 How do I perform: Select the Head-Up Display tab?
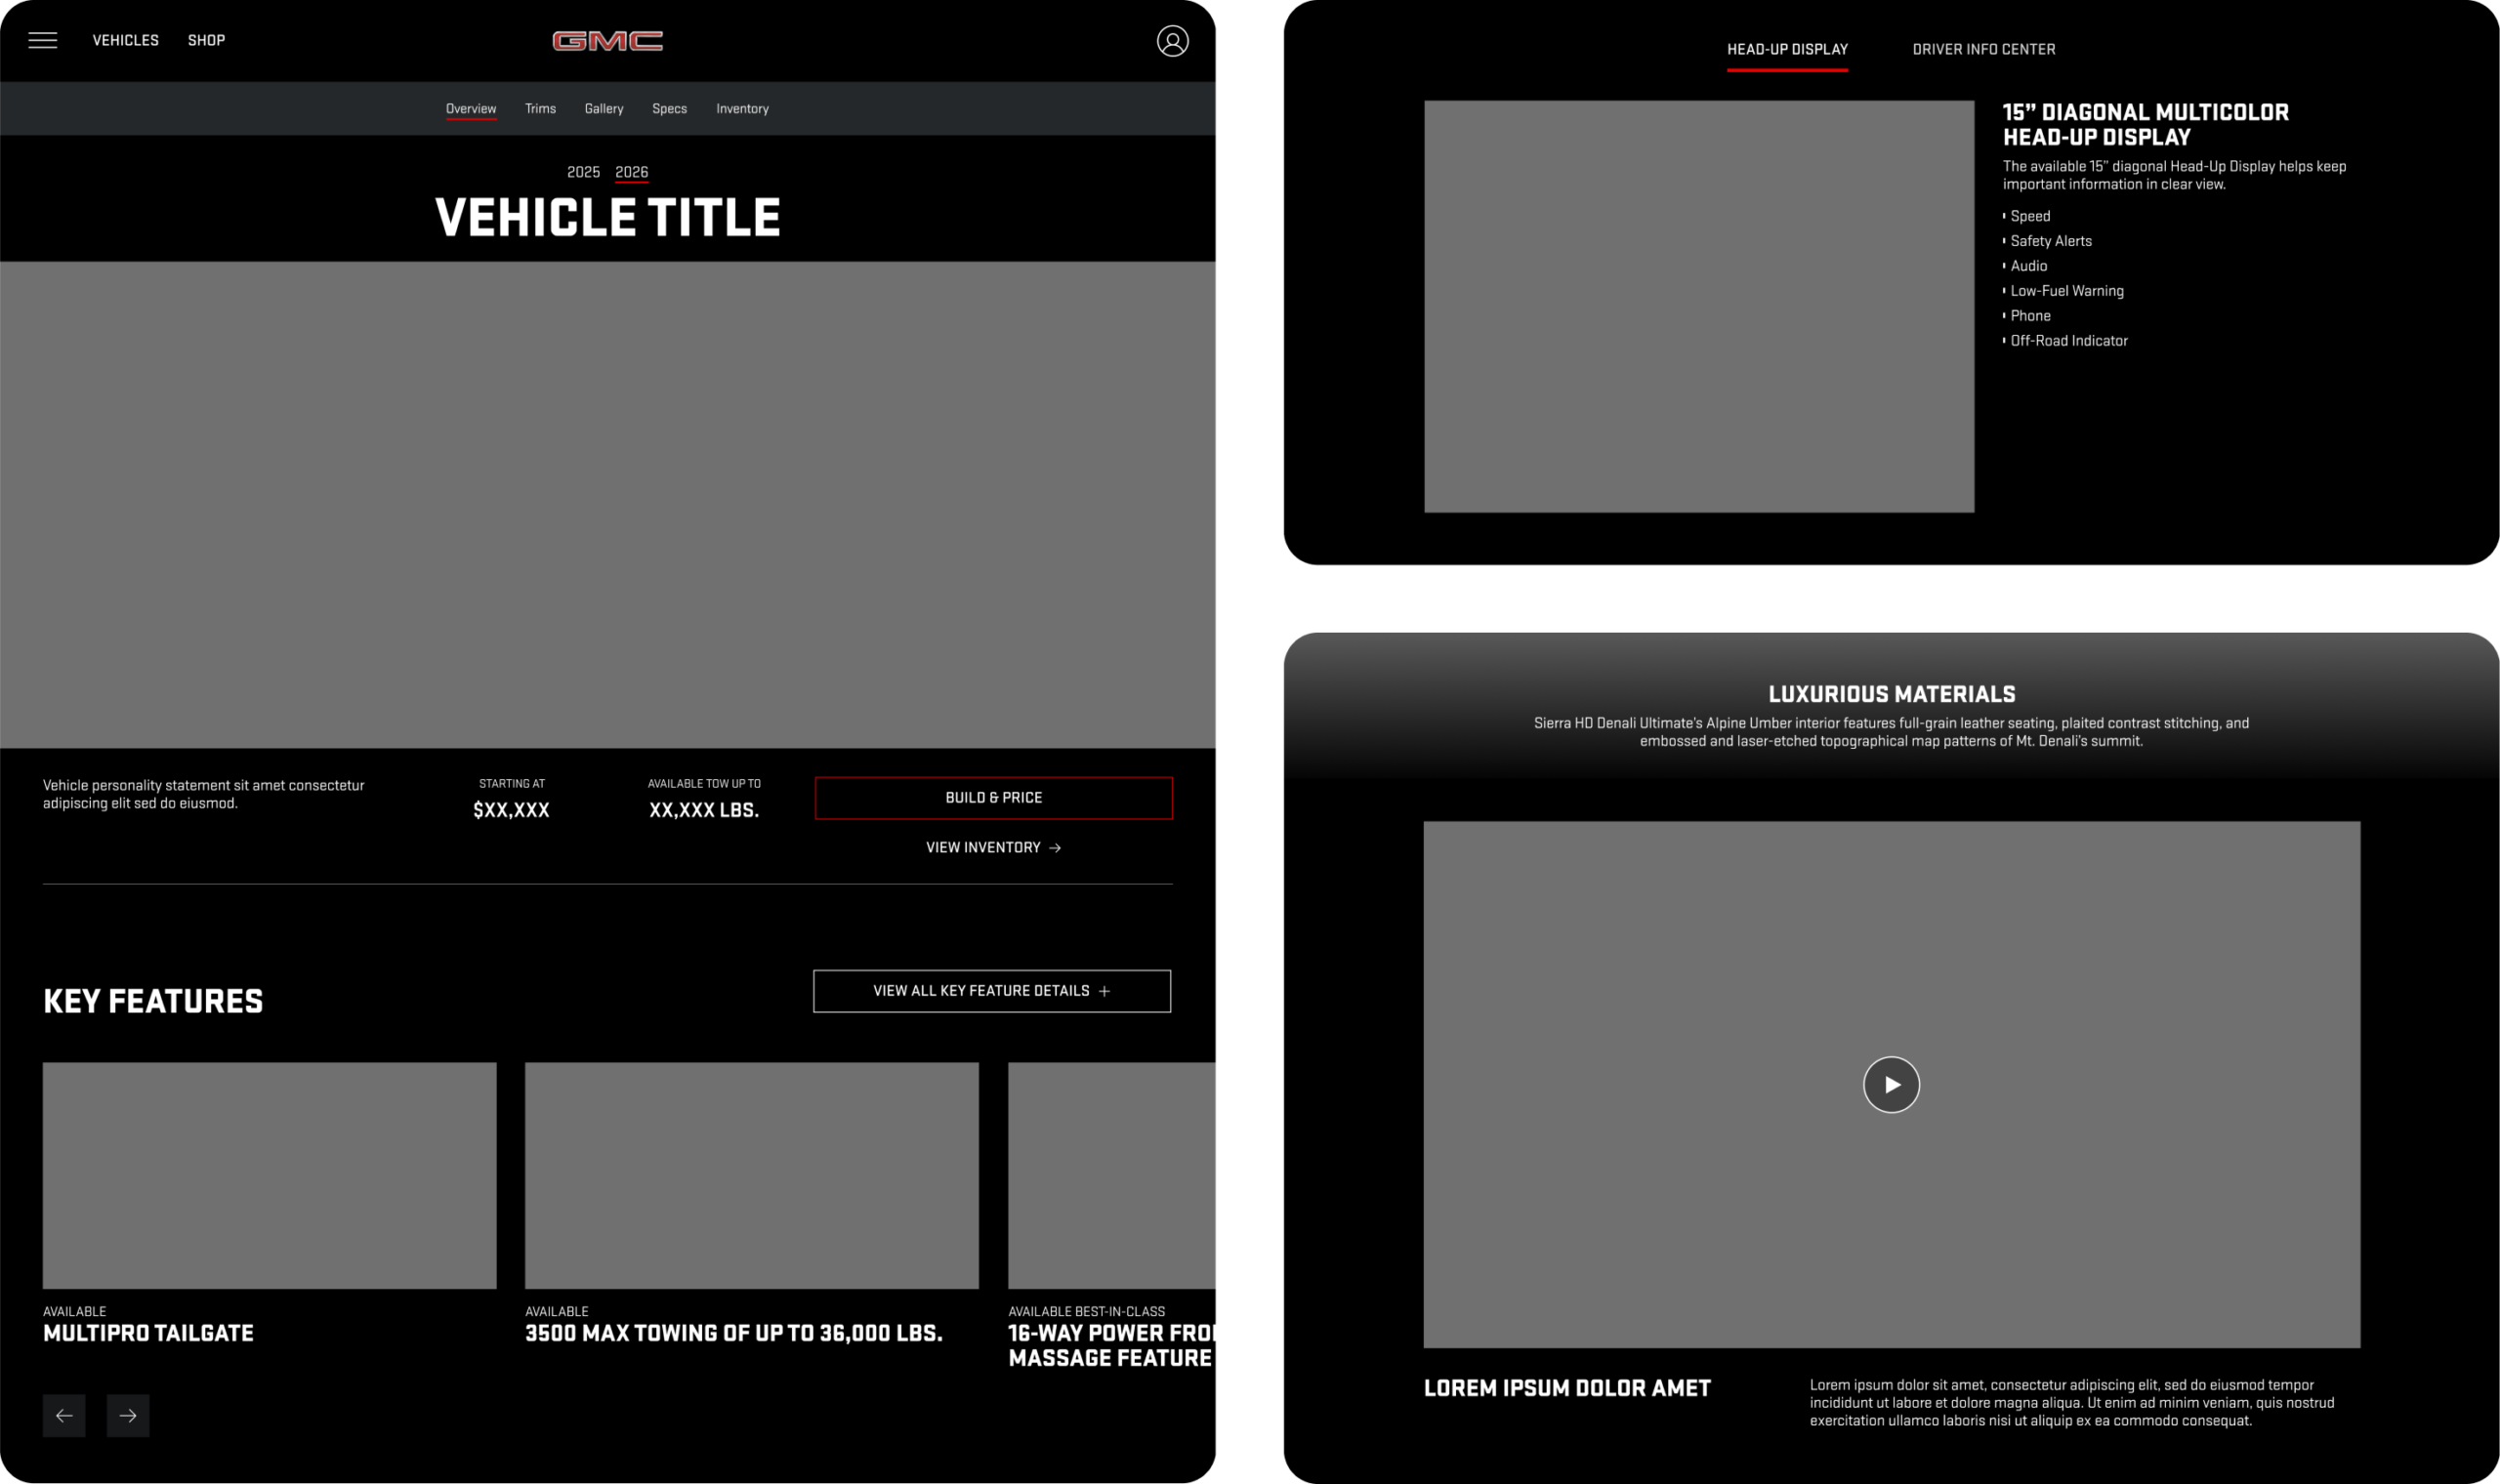(x=1787, y=49)
